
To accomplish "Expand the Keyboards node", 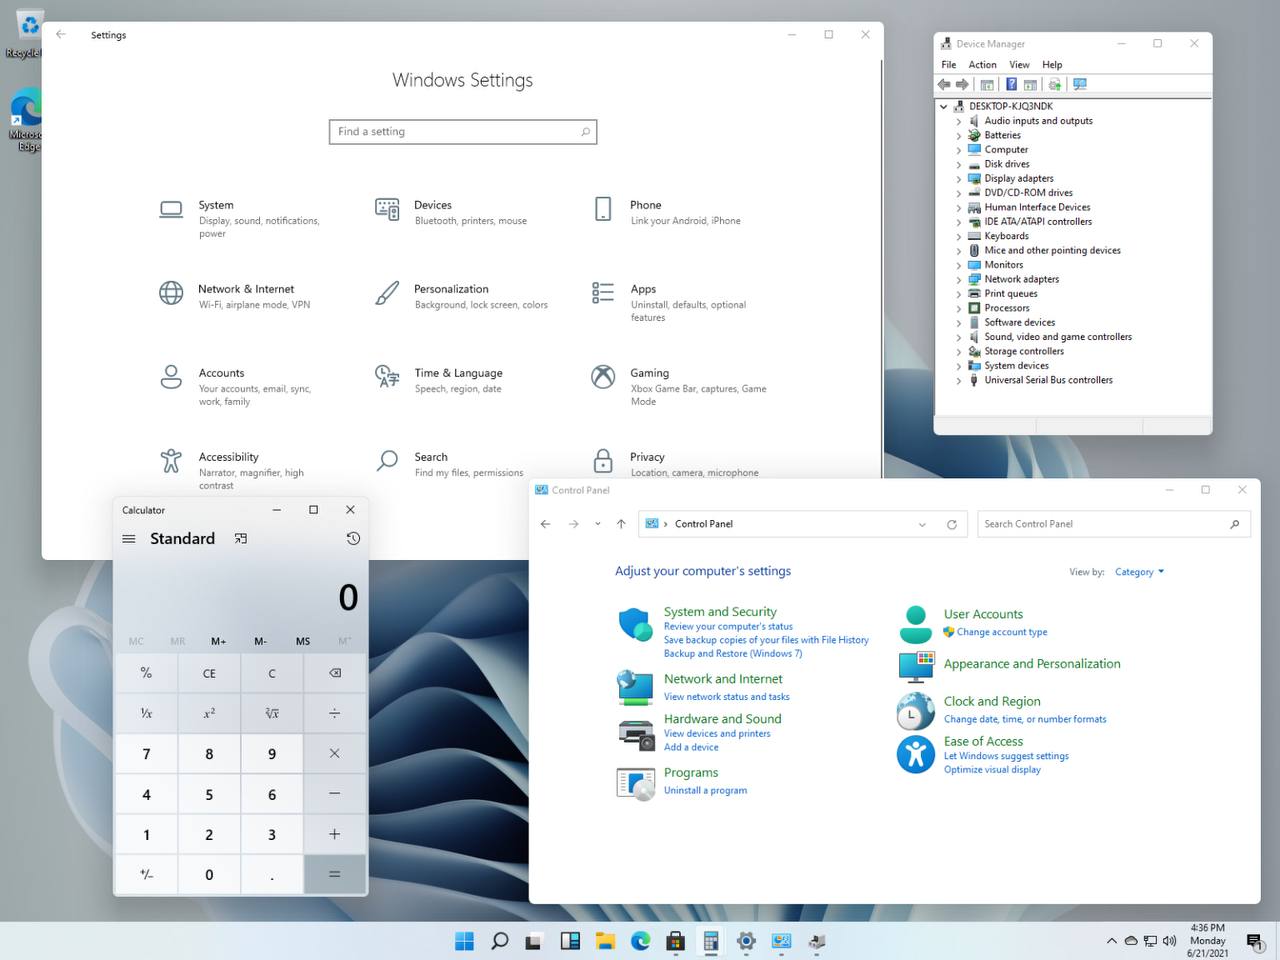I will pyautogui.click(x=959, y=236).
